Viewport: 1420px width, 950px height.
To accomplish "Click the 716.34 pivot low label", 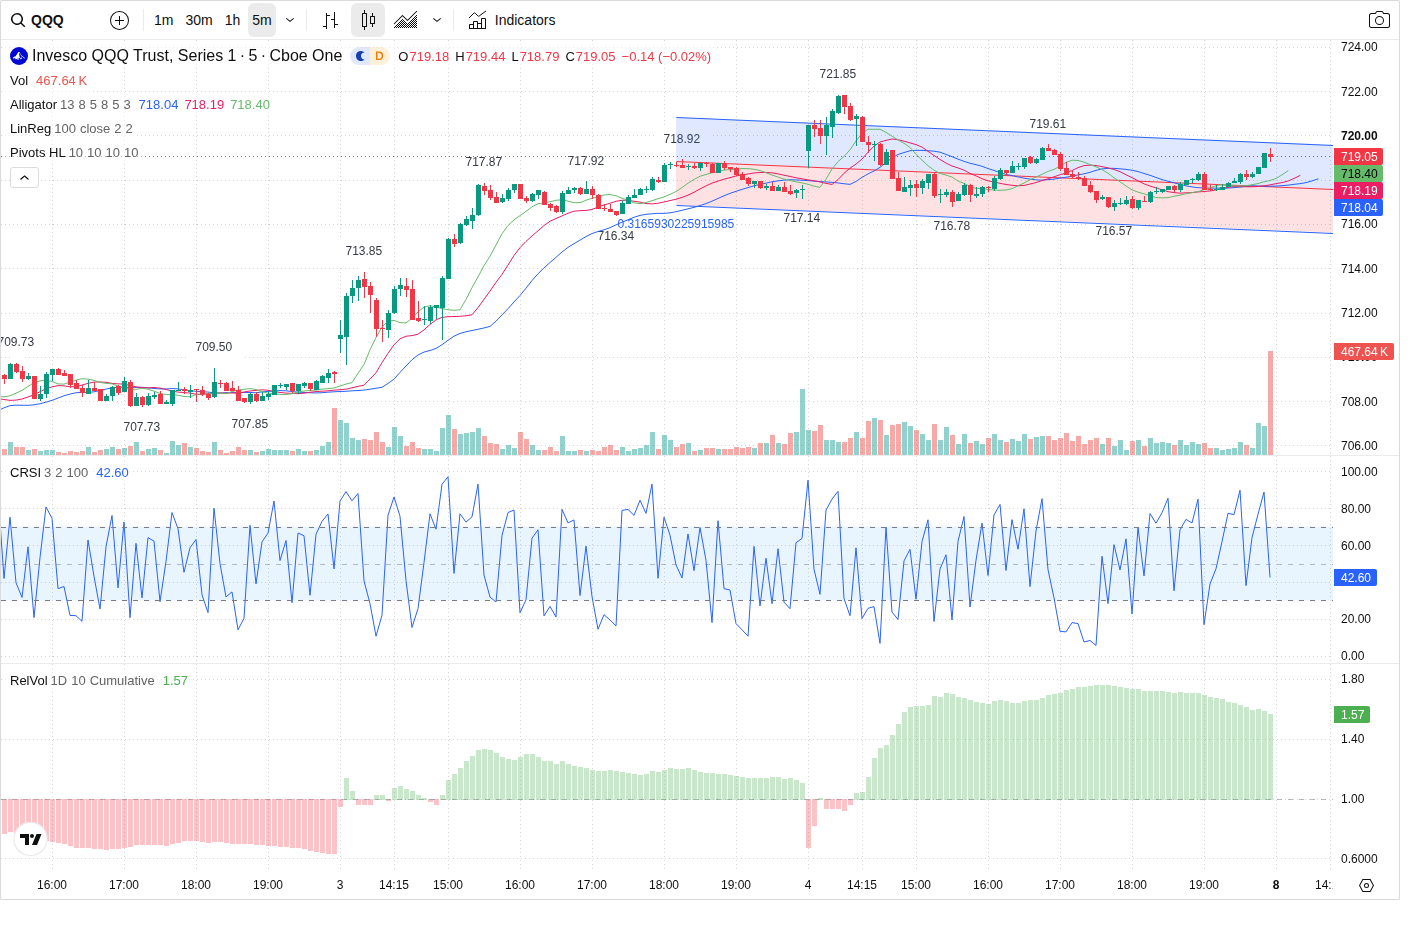I will 616,236.
